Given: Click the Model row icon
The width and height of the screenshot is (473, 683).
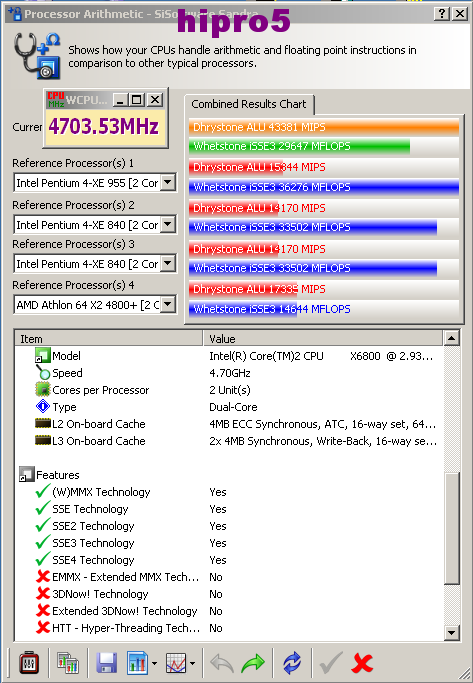Looking at the screenshot, I should pos(43,355).
